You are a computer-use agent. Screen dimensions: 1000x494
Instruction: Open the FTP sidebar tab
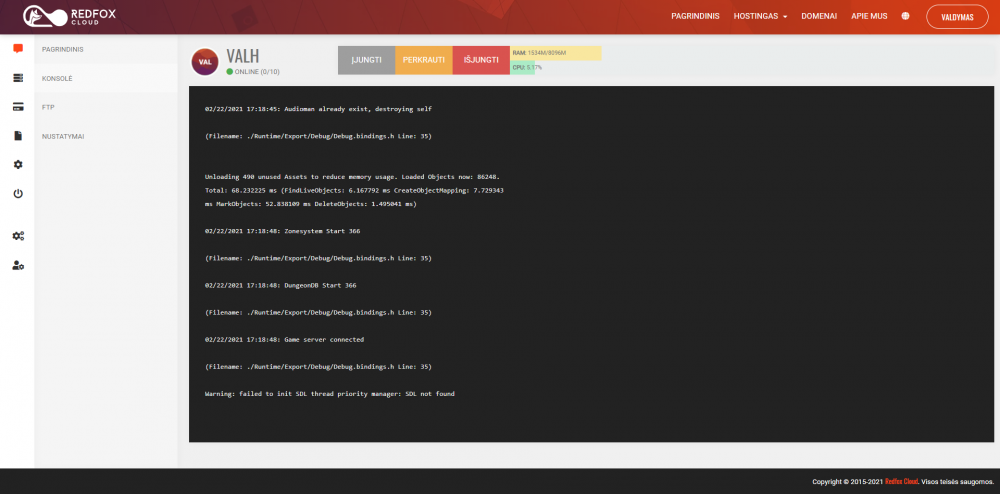click(106, 107)
